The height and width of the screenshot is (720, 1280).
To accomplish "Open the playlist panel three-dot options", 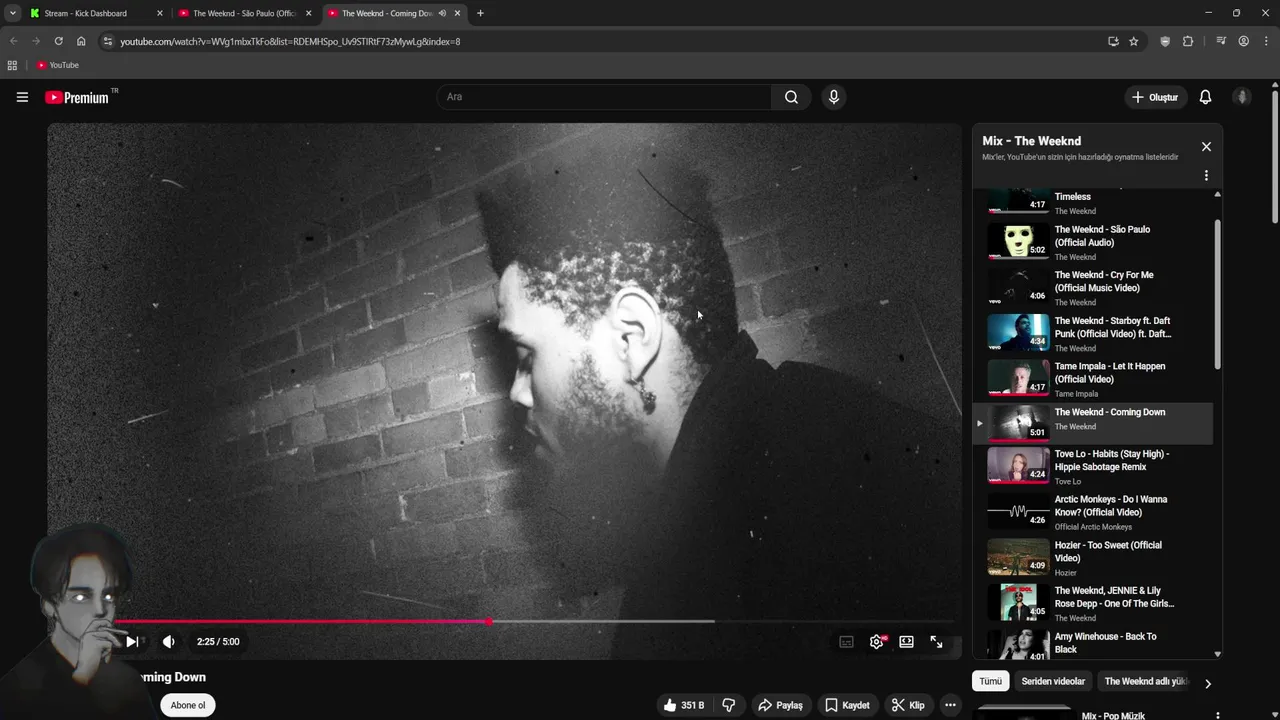I will tap(1206, 175).
